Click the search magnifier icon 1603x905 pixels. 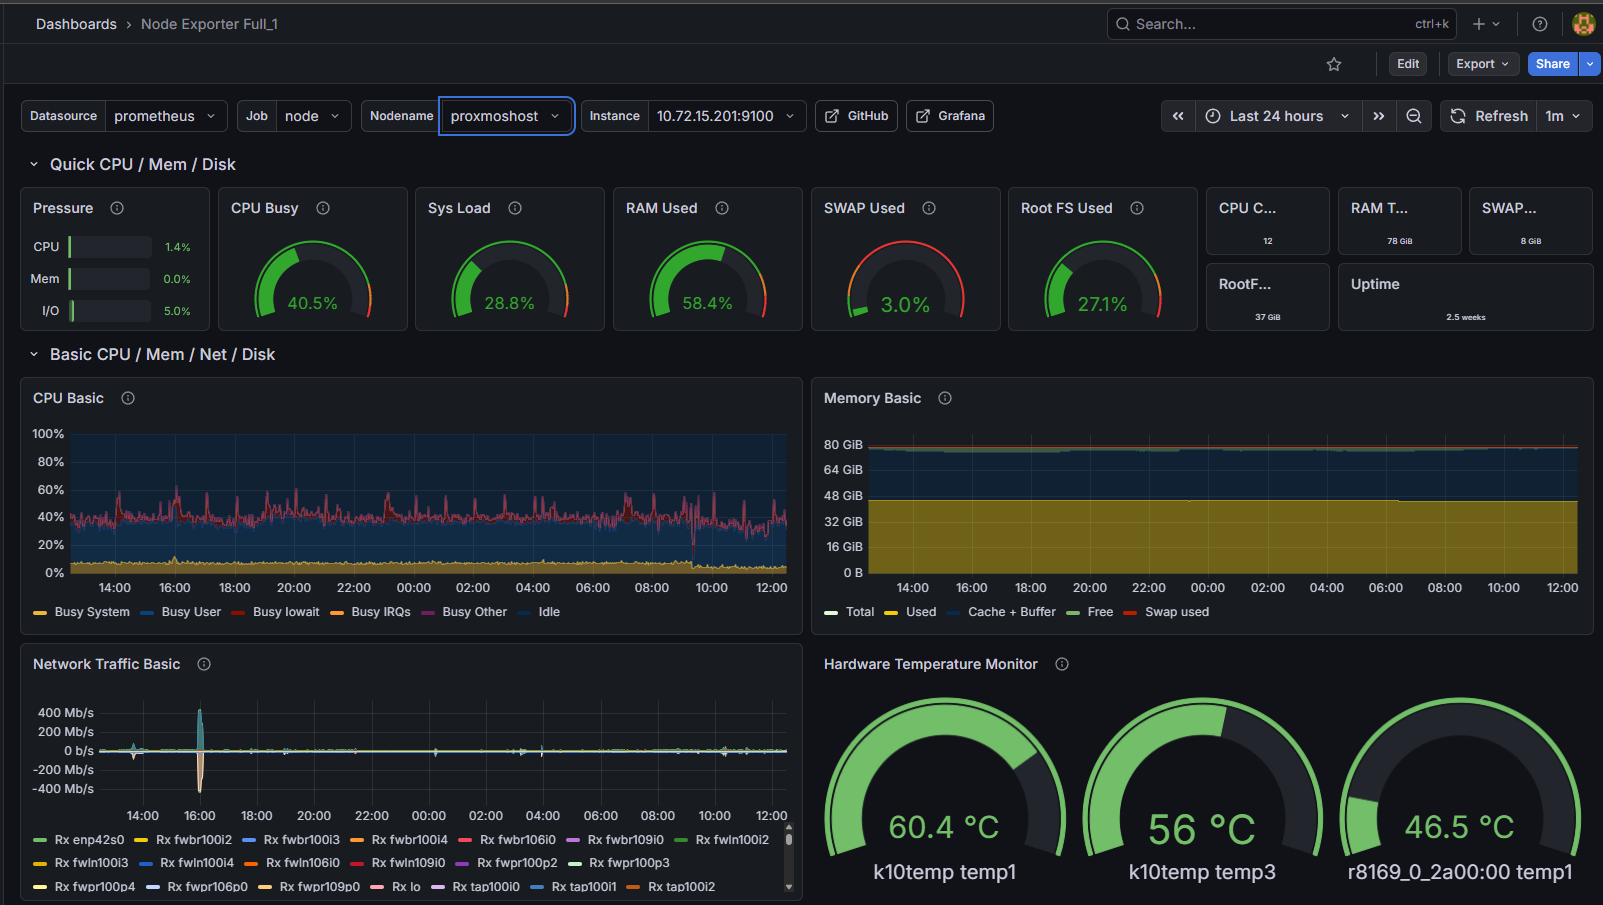click(1123, 24)
